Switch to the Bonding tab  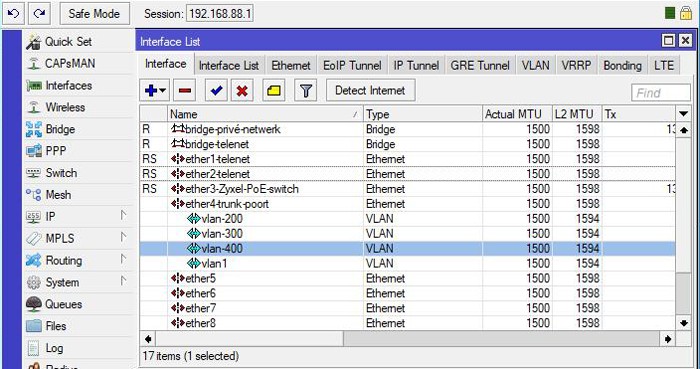[622, 66]
